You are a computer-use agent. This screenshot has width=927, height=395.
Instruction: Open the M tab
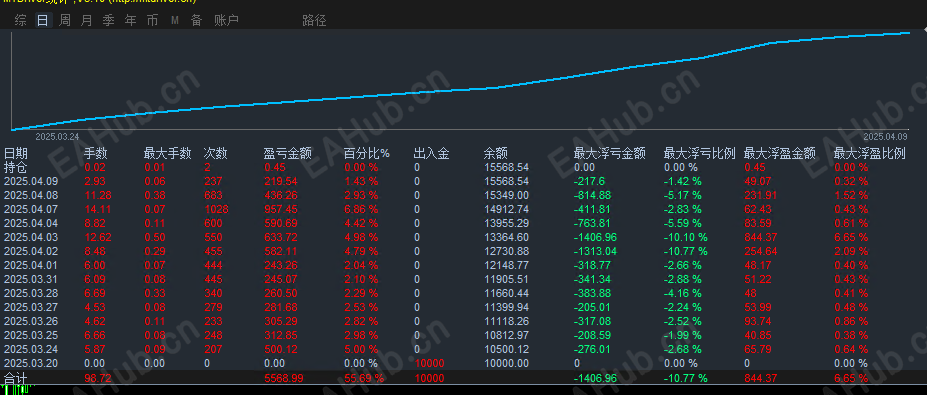click(175, 21)
